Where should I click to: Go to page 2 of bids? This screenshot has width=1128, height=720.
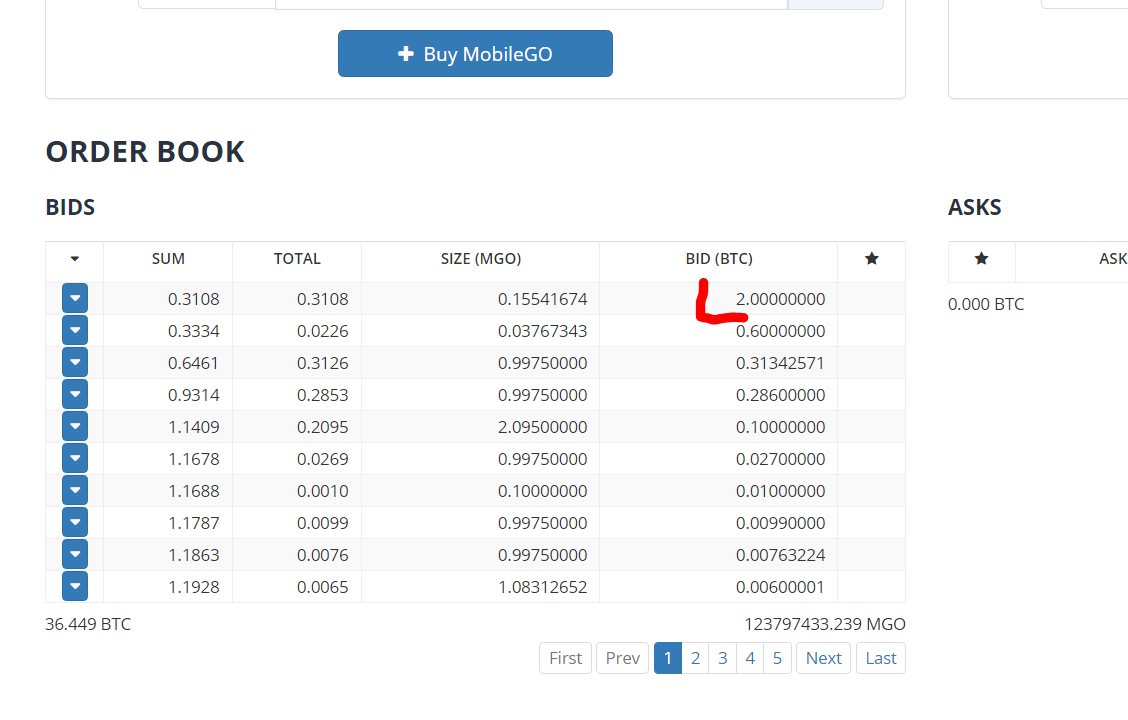[x=695, y=658]
